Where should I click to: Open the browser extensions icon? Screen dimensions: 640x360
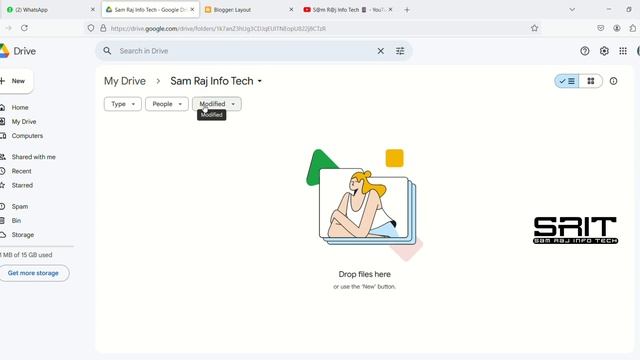(x=633, y=28)
